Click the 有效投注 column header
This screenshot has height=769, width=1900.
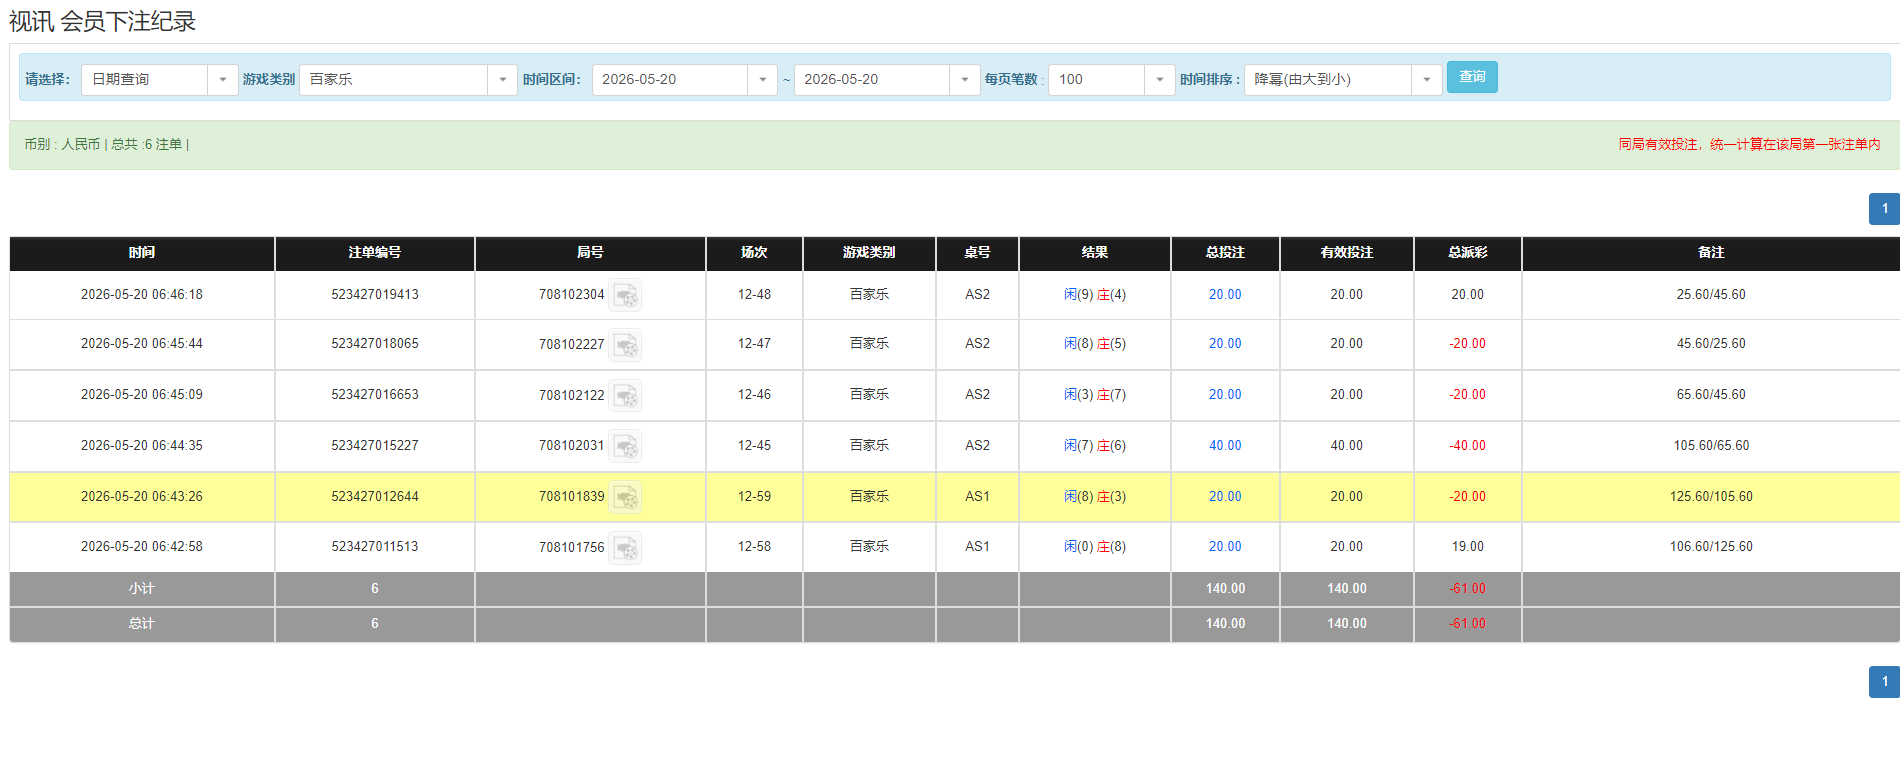pyautogui.click(x=1347, y=253)
